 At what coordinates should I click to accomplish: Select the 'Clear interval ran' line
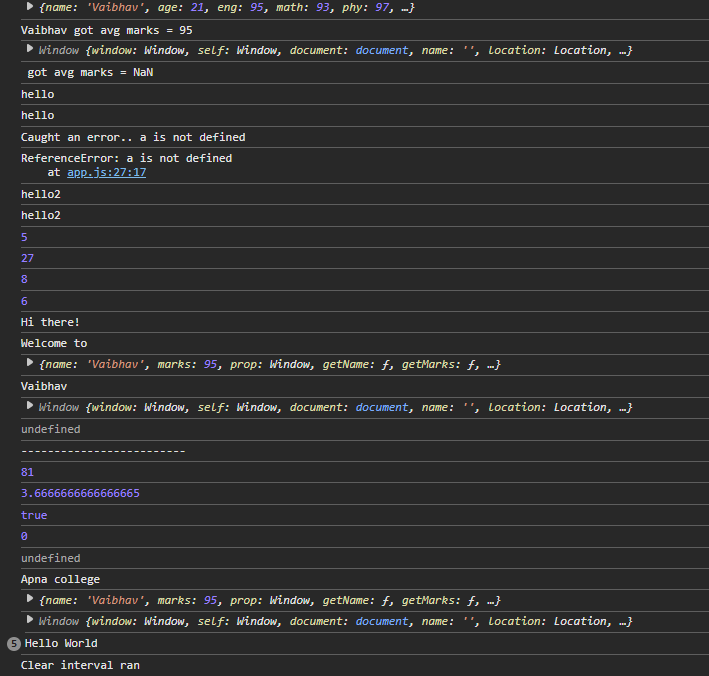pyautogui.click(x=80, y=665)
